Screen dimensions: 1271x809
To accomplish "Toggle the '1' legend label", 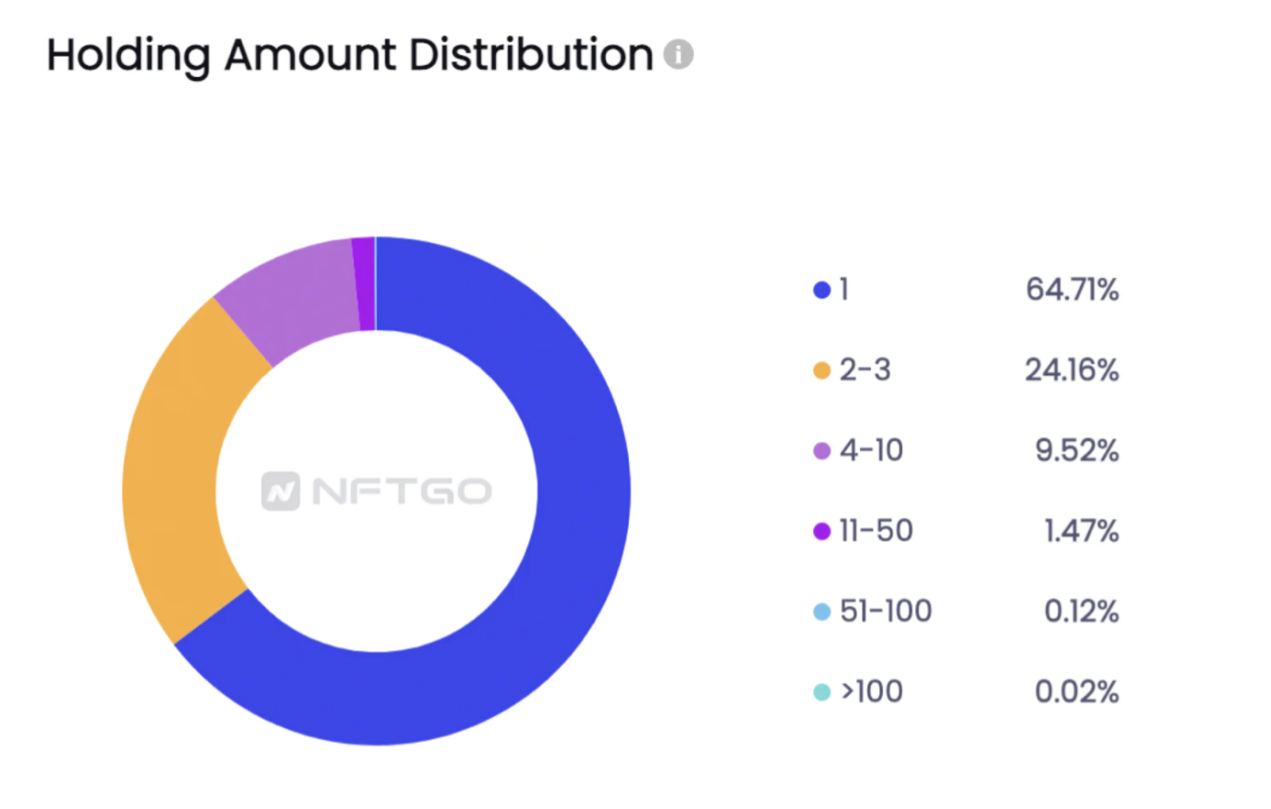I will (x=845, y=291).
